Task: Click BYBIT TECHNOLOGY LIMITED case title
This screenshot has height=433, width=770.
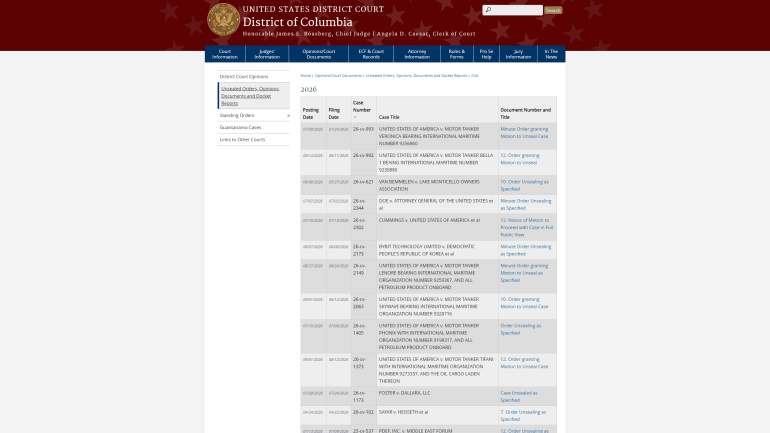Action: (x=427, y=250)
